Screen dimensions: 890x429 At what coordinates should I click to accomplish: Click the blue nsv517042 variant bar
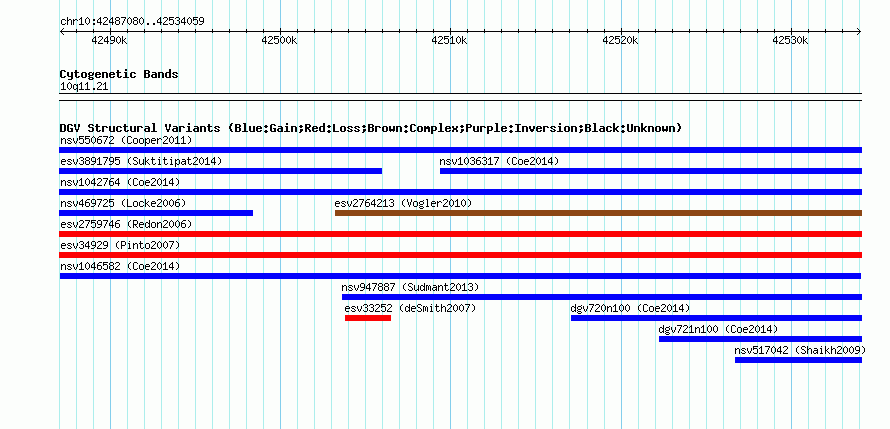tap(799, 360)
